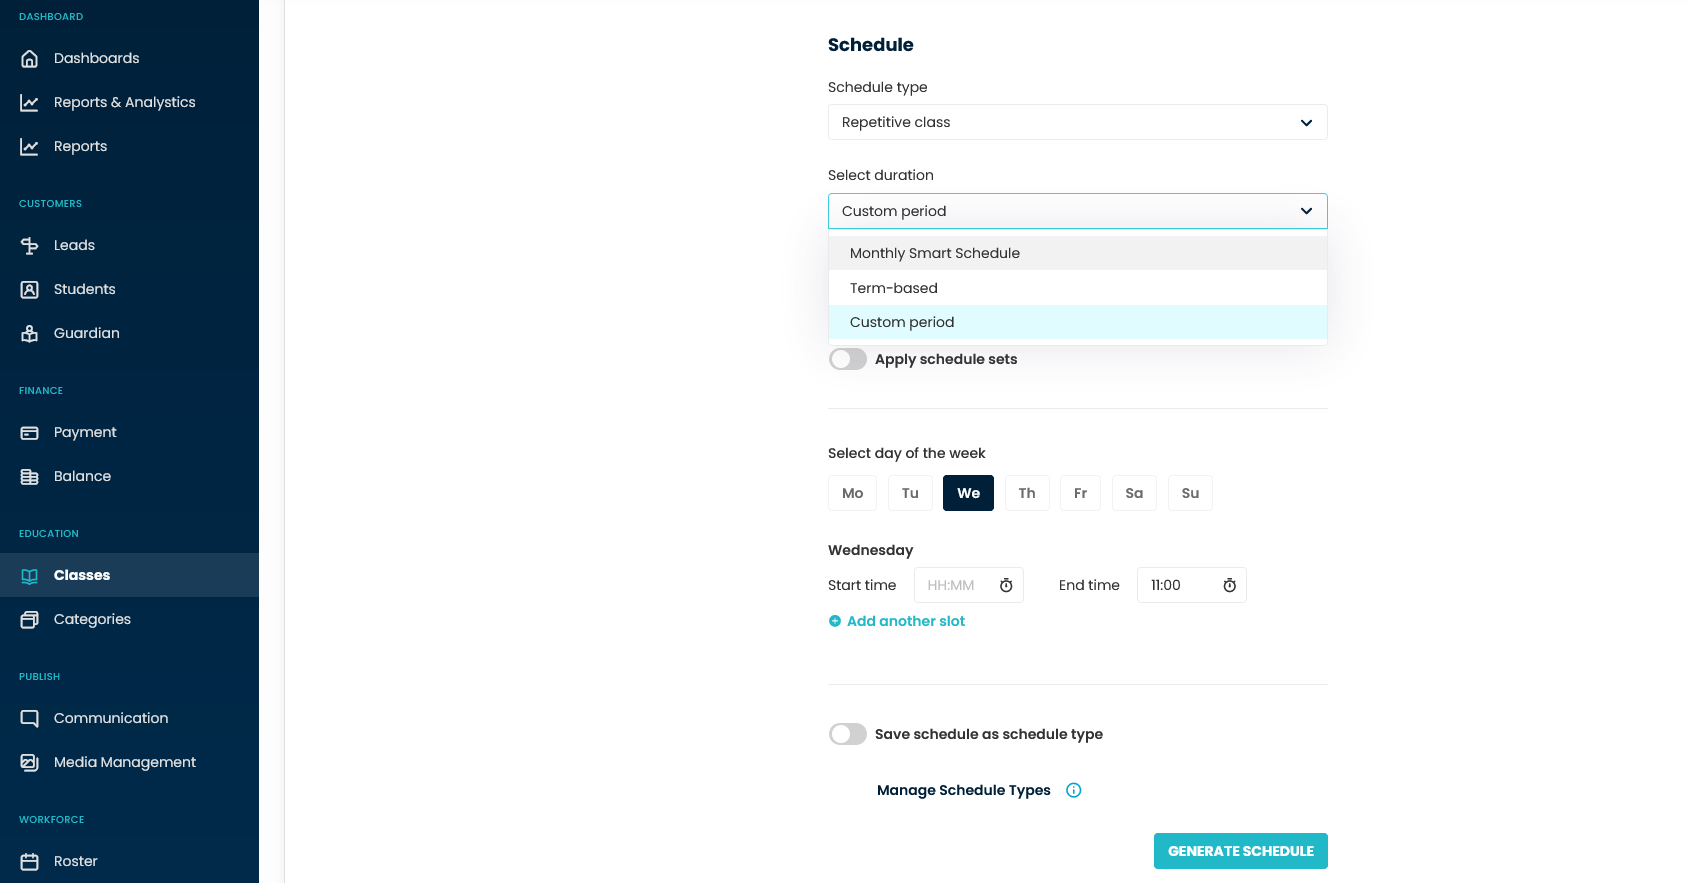
Task: Click the plus icon for Add another slot
Action: (x=835, y=621)
